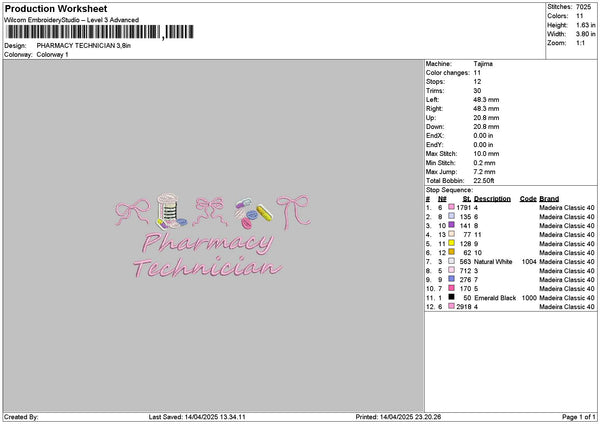Click the Max Stitch value 10.0 mm
This screenshot has width=600, height=424.
(x=486, y=153)
